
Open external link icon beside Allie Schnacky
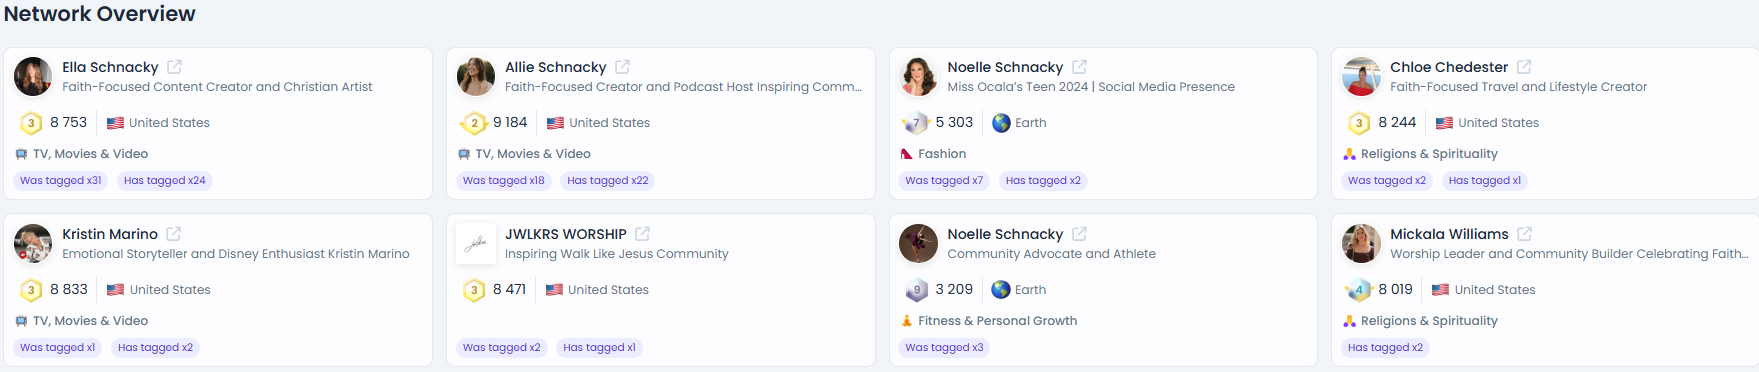622,67
